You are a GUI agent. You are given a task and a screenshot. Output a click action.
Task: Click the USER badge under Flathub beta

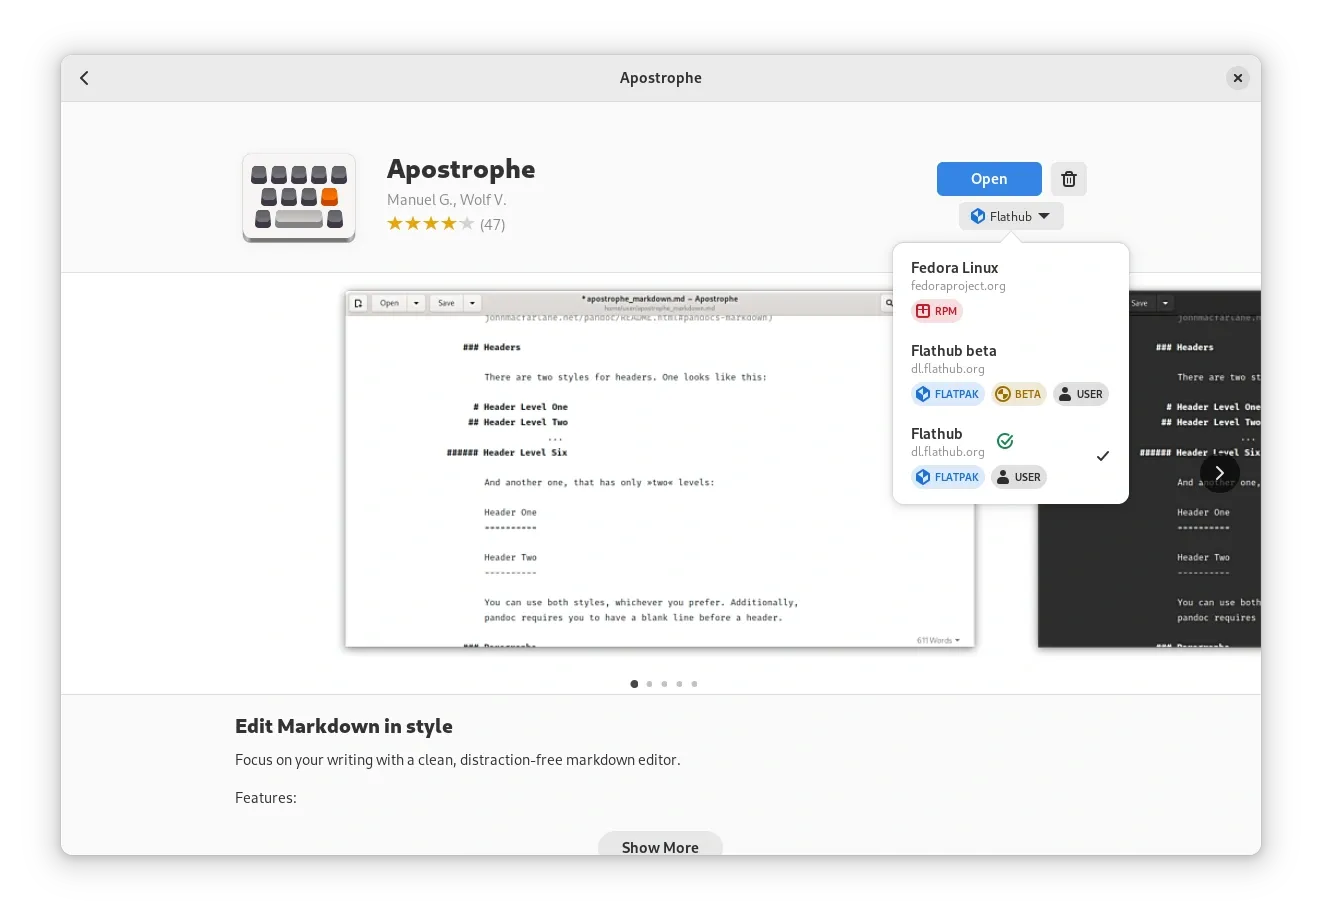(1080, 394)
